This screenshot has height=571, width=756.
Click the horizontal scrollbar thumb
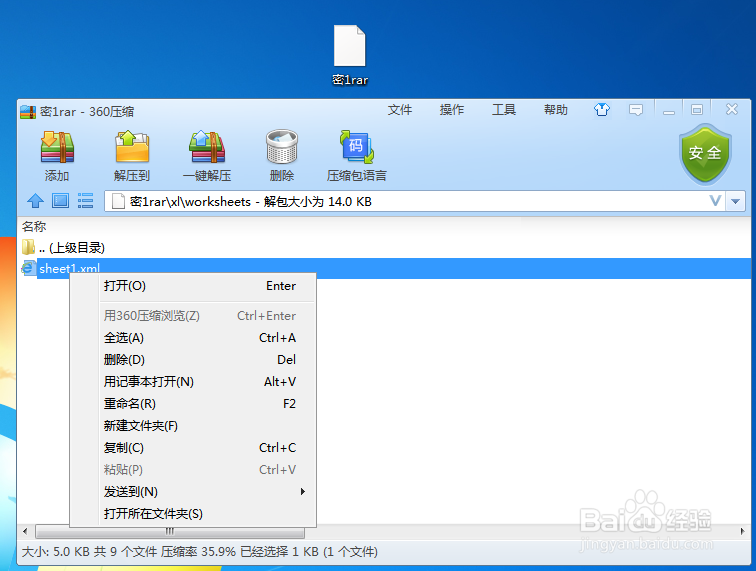click(x=170, y=531)
